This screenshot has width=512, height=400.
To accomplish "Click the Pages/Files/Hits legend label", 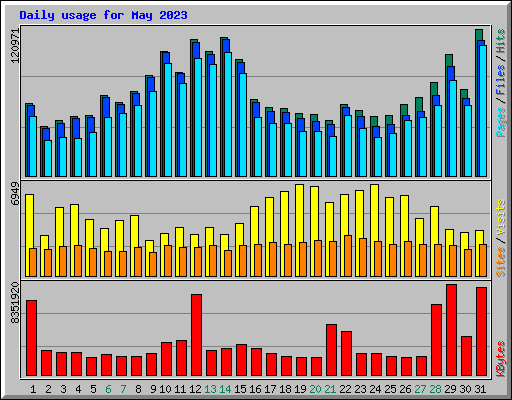I will 500,83.
